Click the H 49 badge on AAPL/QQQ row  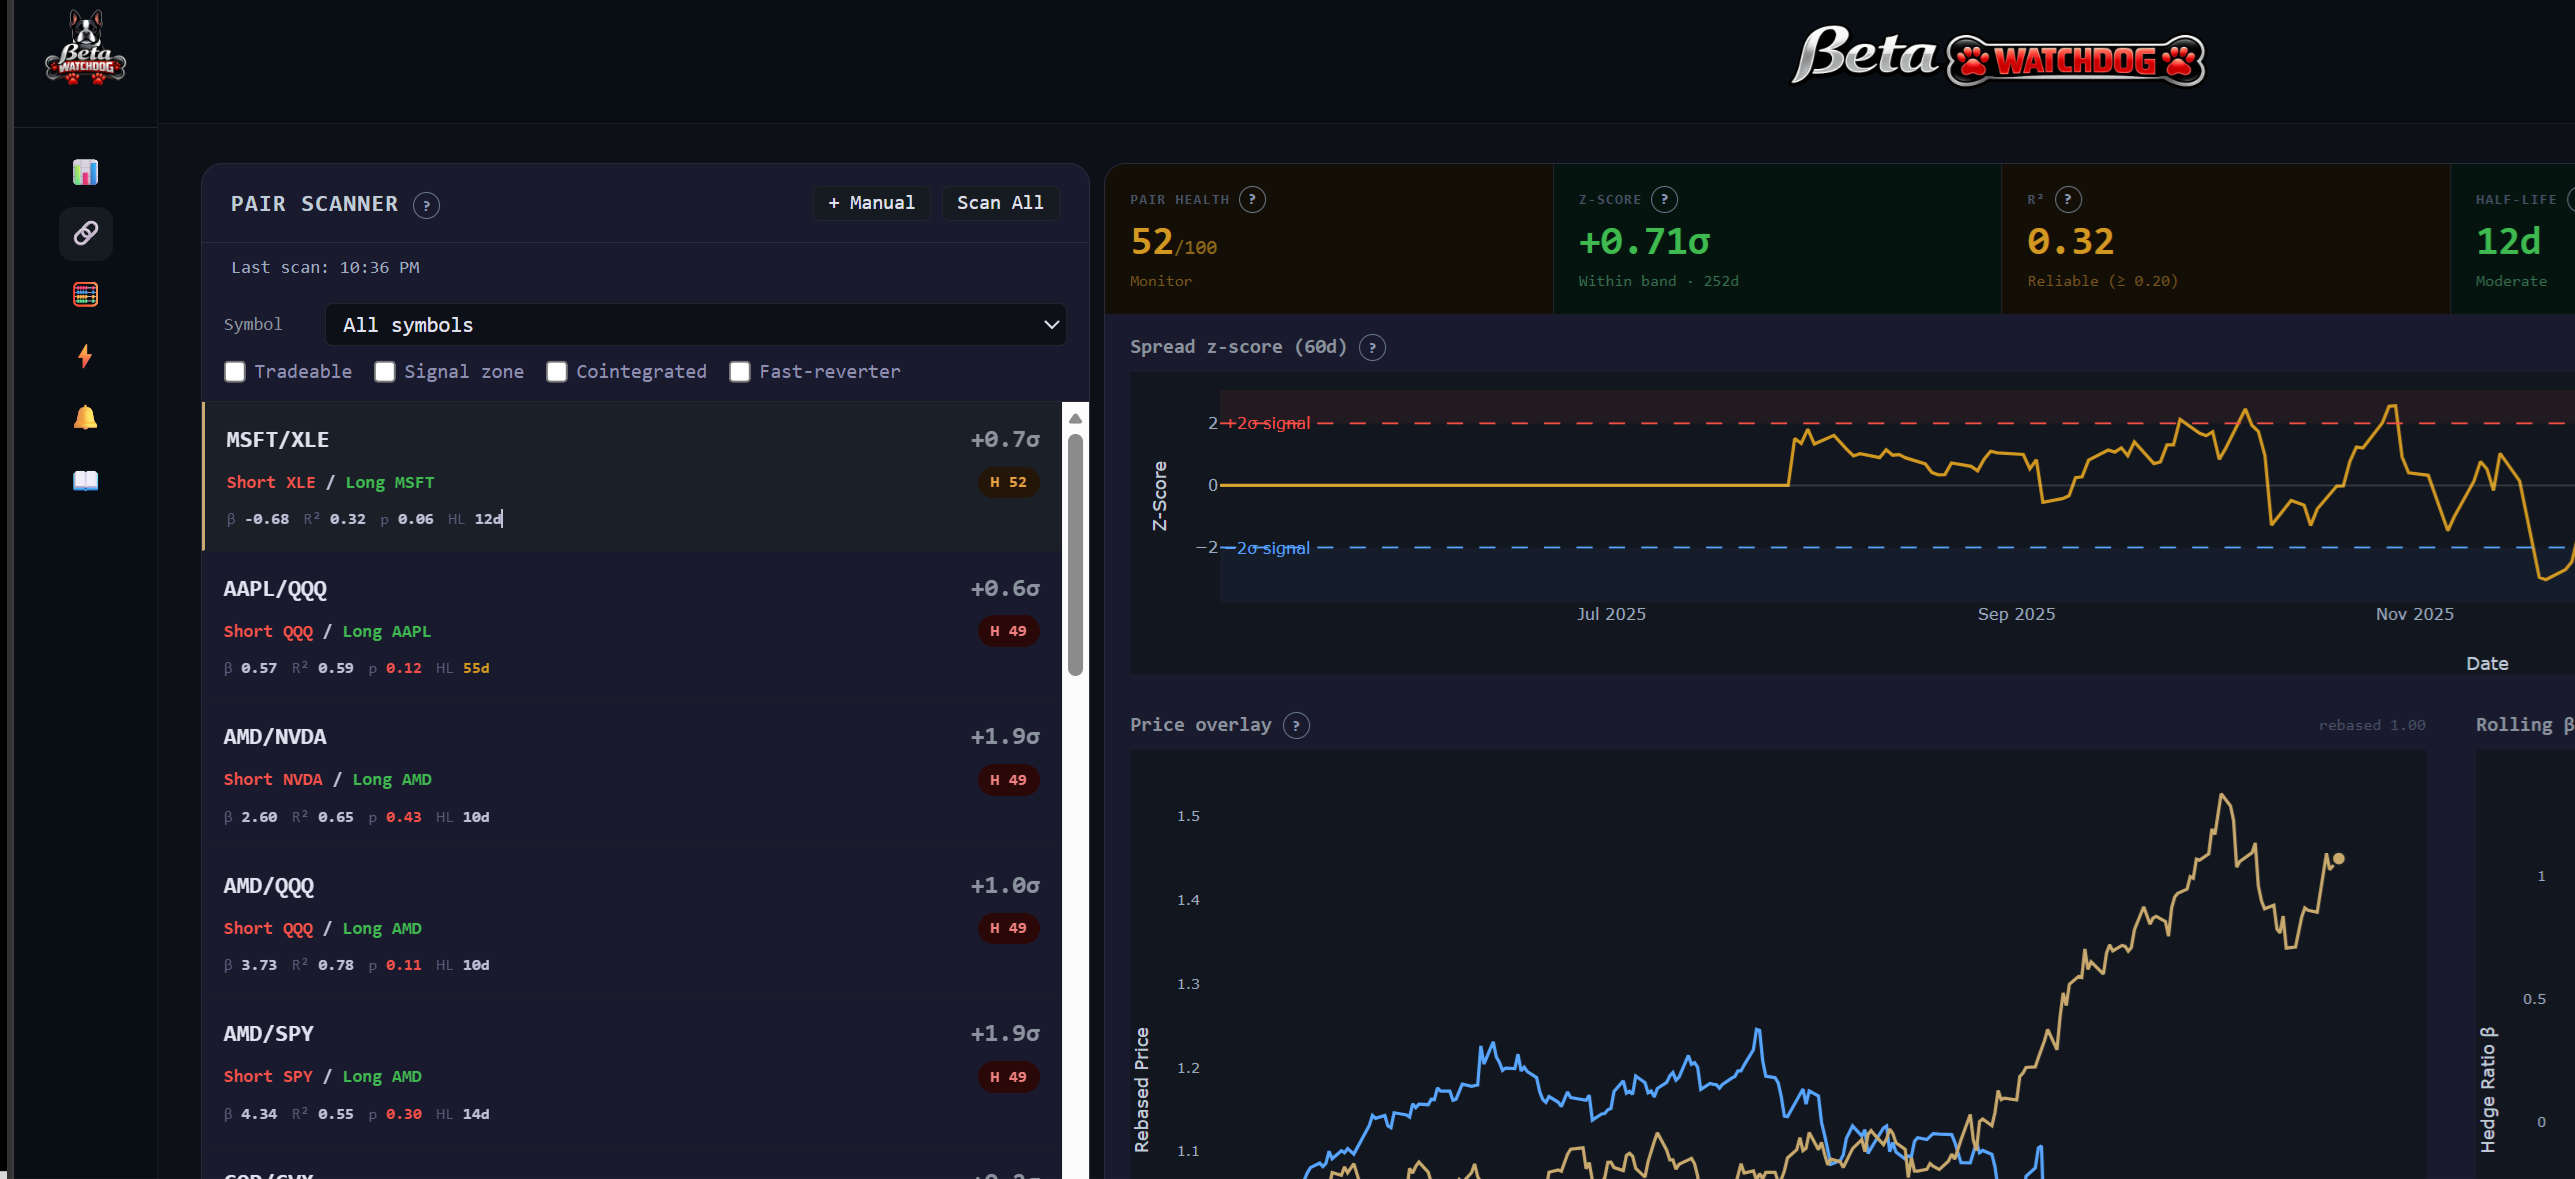point(1008,631)
